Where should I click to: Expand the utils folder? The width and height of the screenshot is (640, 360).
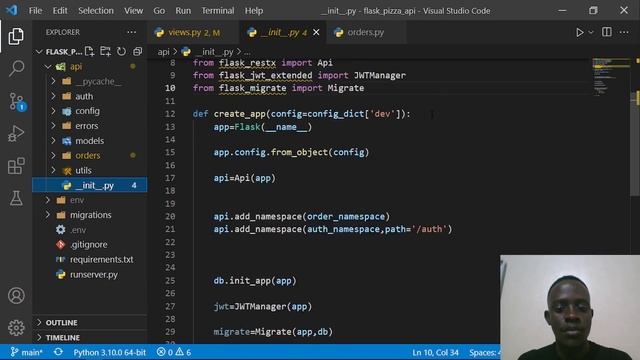pos(53,170)
